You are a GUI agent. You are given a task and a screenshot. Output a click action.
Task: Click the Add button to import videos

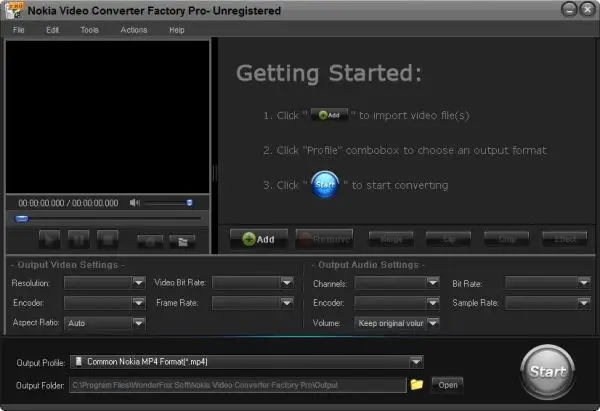[259, 239]
